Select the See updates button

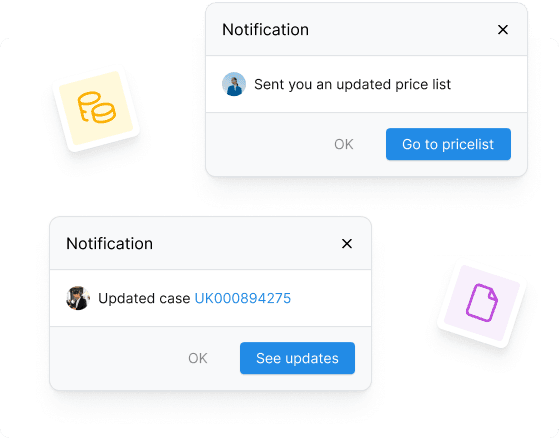(297, 358)
